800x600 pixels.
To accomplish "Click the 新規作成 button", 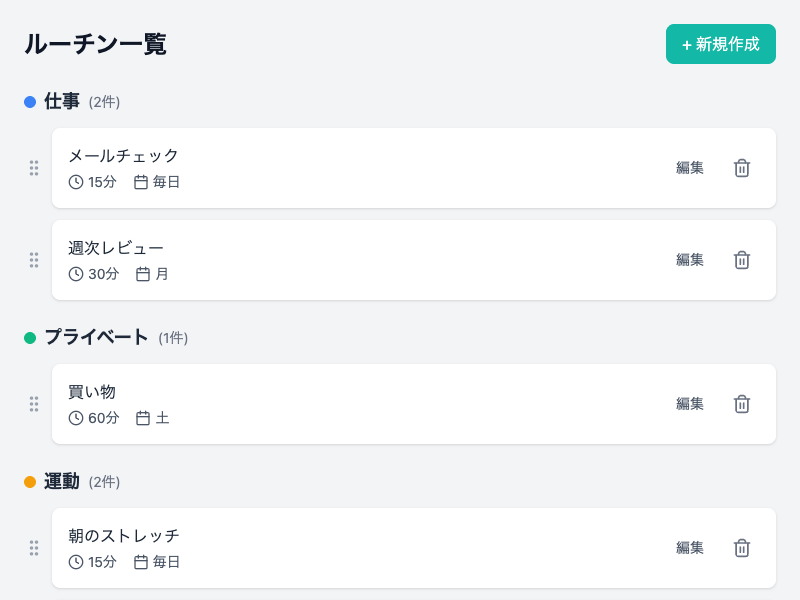I will click(x=721, y=44).
